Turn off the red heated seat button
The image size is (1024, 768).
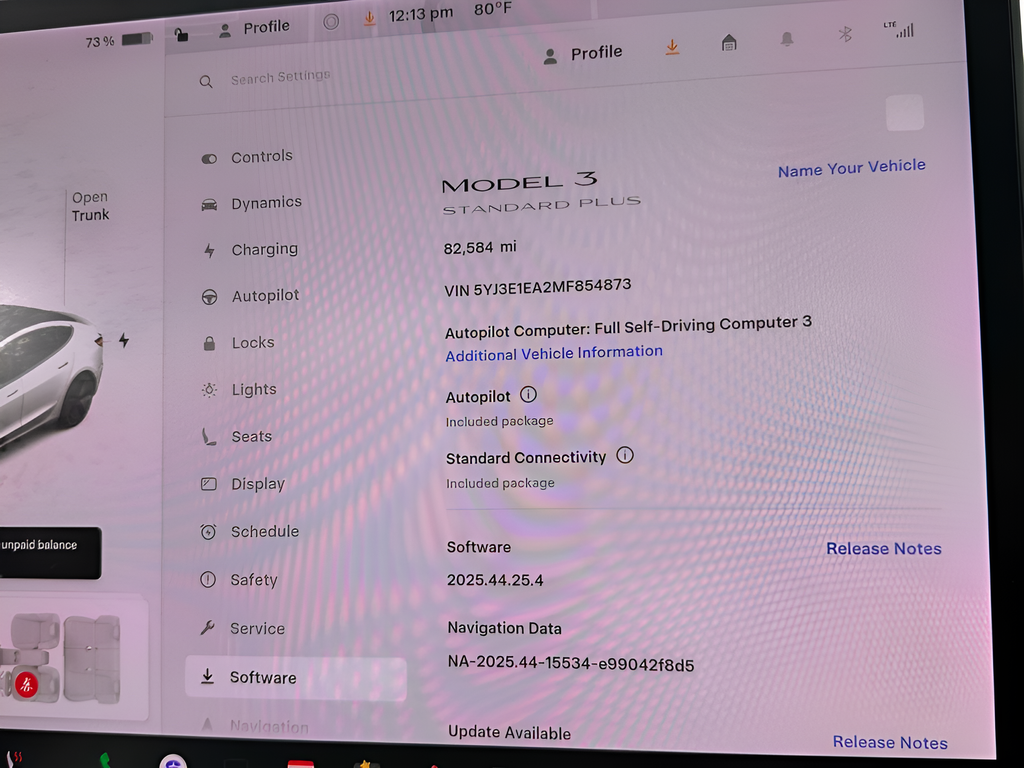(27, 684)
